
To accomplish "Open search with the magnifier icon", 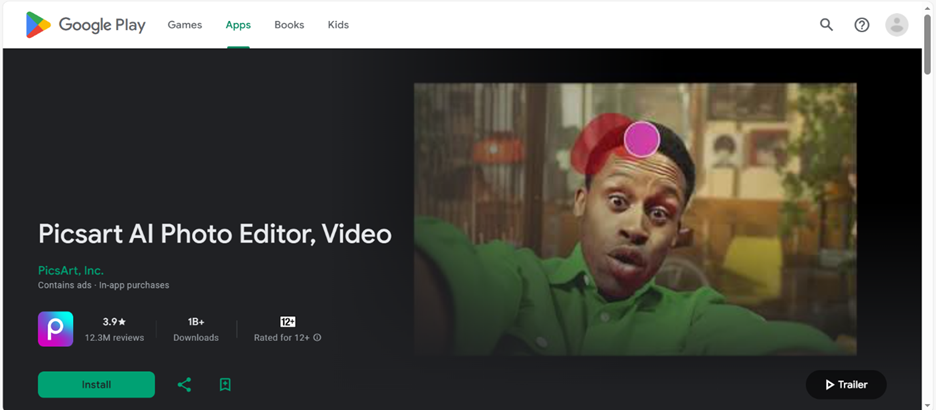I will tap(826, 25).
